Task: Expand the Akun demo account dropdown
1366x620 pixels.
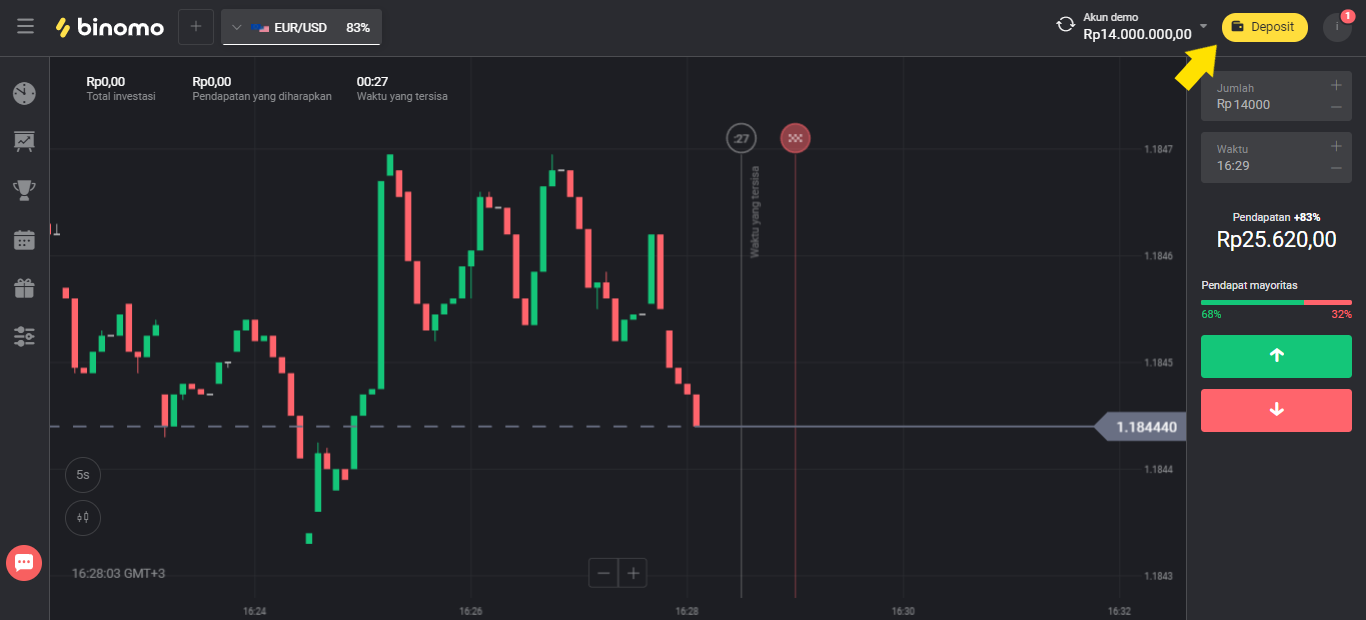Action: pyautogui.click(x=1203, y=26)
